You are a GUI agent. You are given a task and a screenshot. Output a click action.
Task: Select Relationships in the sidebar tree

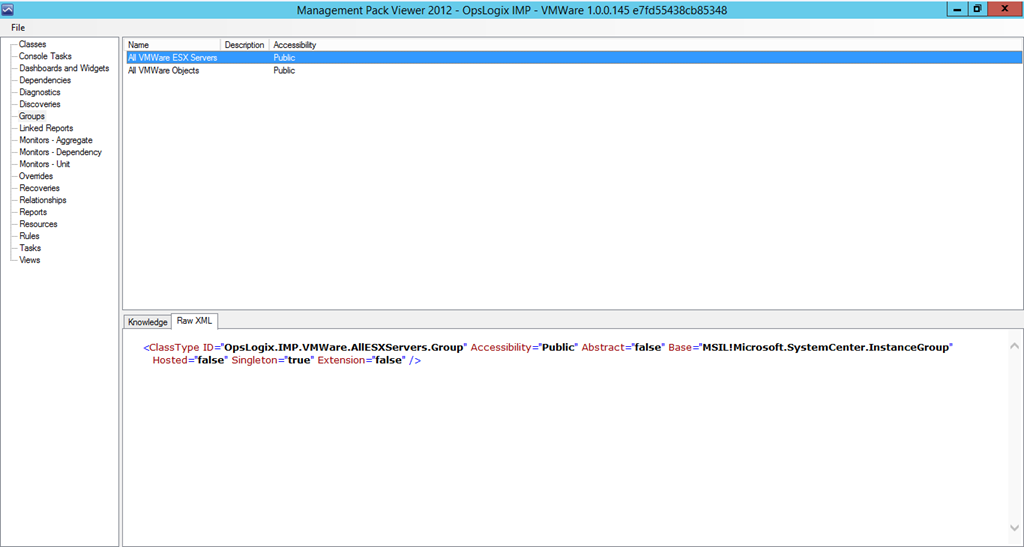(42, 200)
